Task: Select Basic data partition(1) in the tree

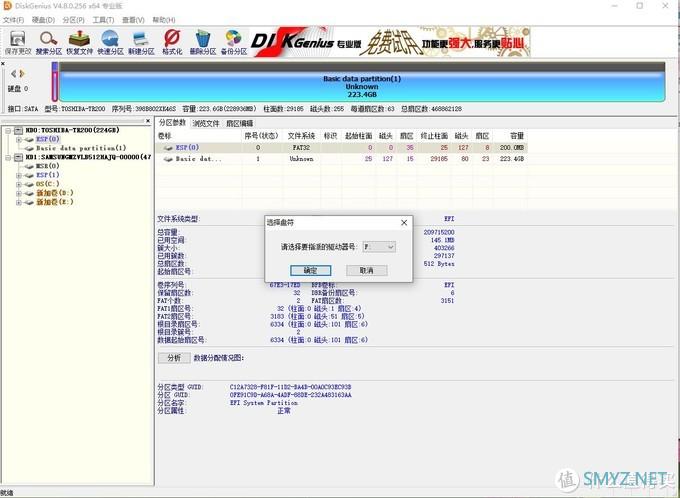Action: pos(81,148)
